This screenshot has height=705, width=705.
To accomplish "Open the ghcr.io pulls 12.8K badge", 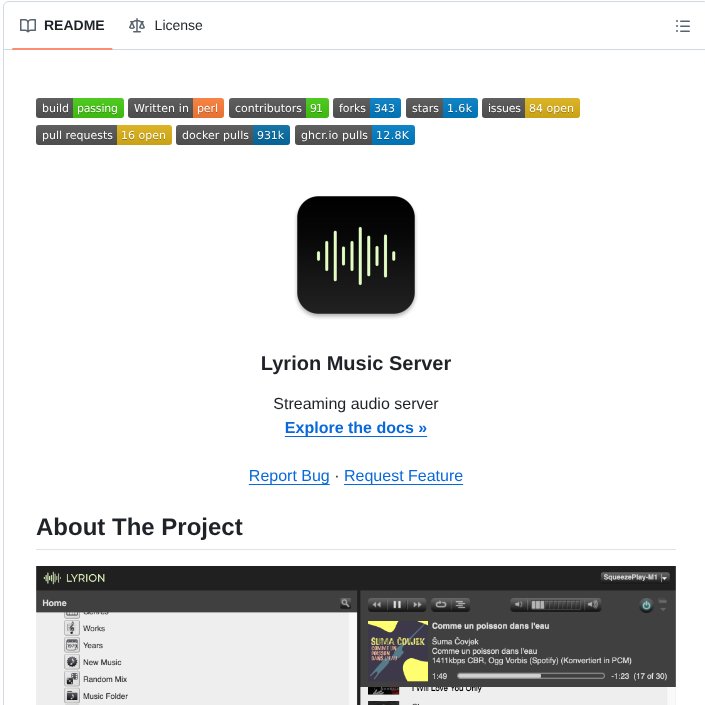I will pyautogui.click(x=355, y=135).
